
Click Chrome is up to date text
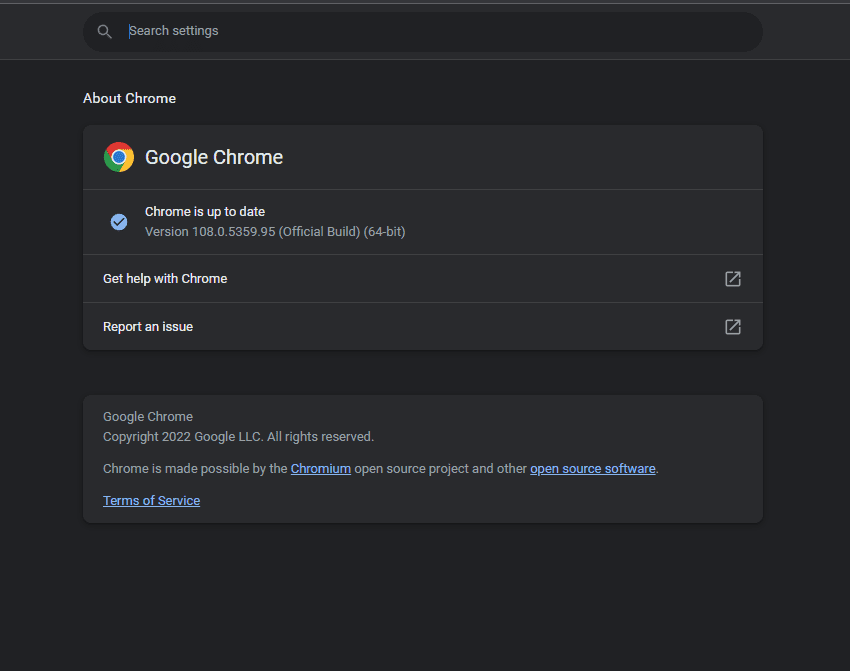pyautogui.click(x=205, y=211)
